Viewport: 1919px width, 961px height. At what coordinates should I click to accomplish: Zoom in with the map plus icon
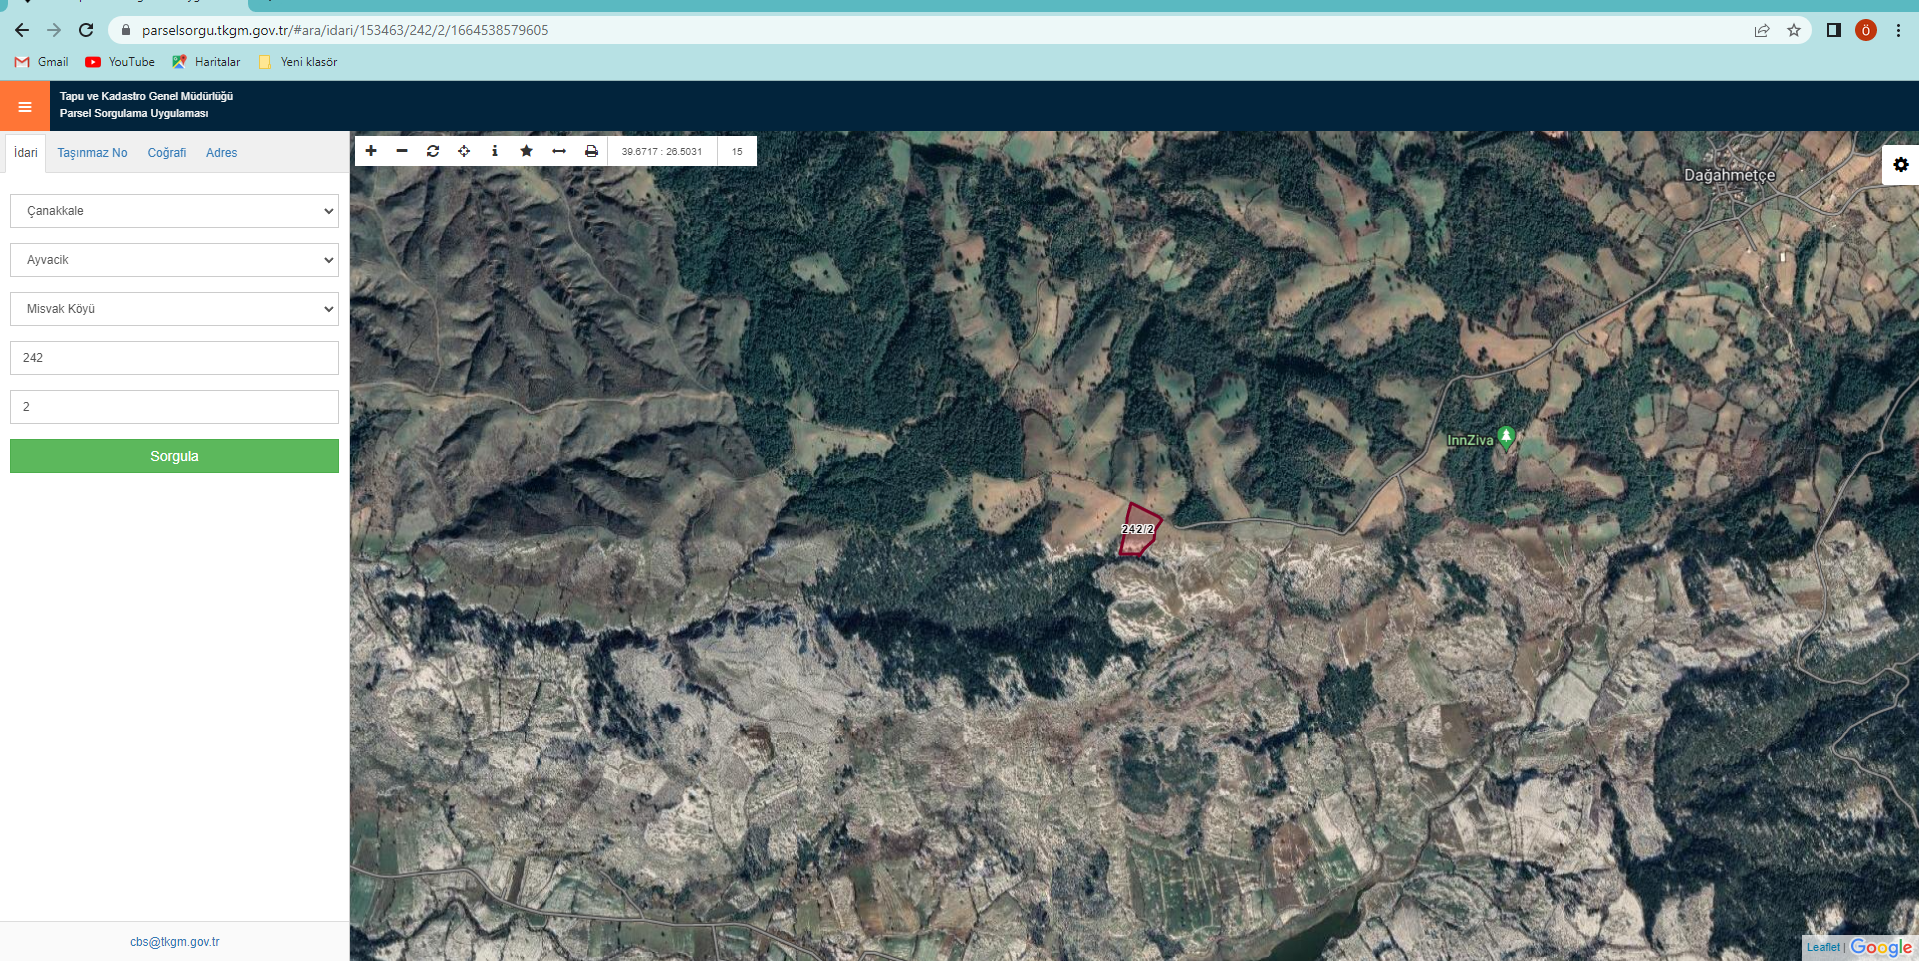371,151
